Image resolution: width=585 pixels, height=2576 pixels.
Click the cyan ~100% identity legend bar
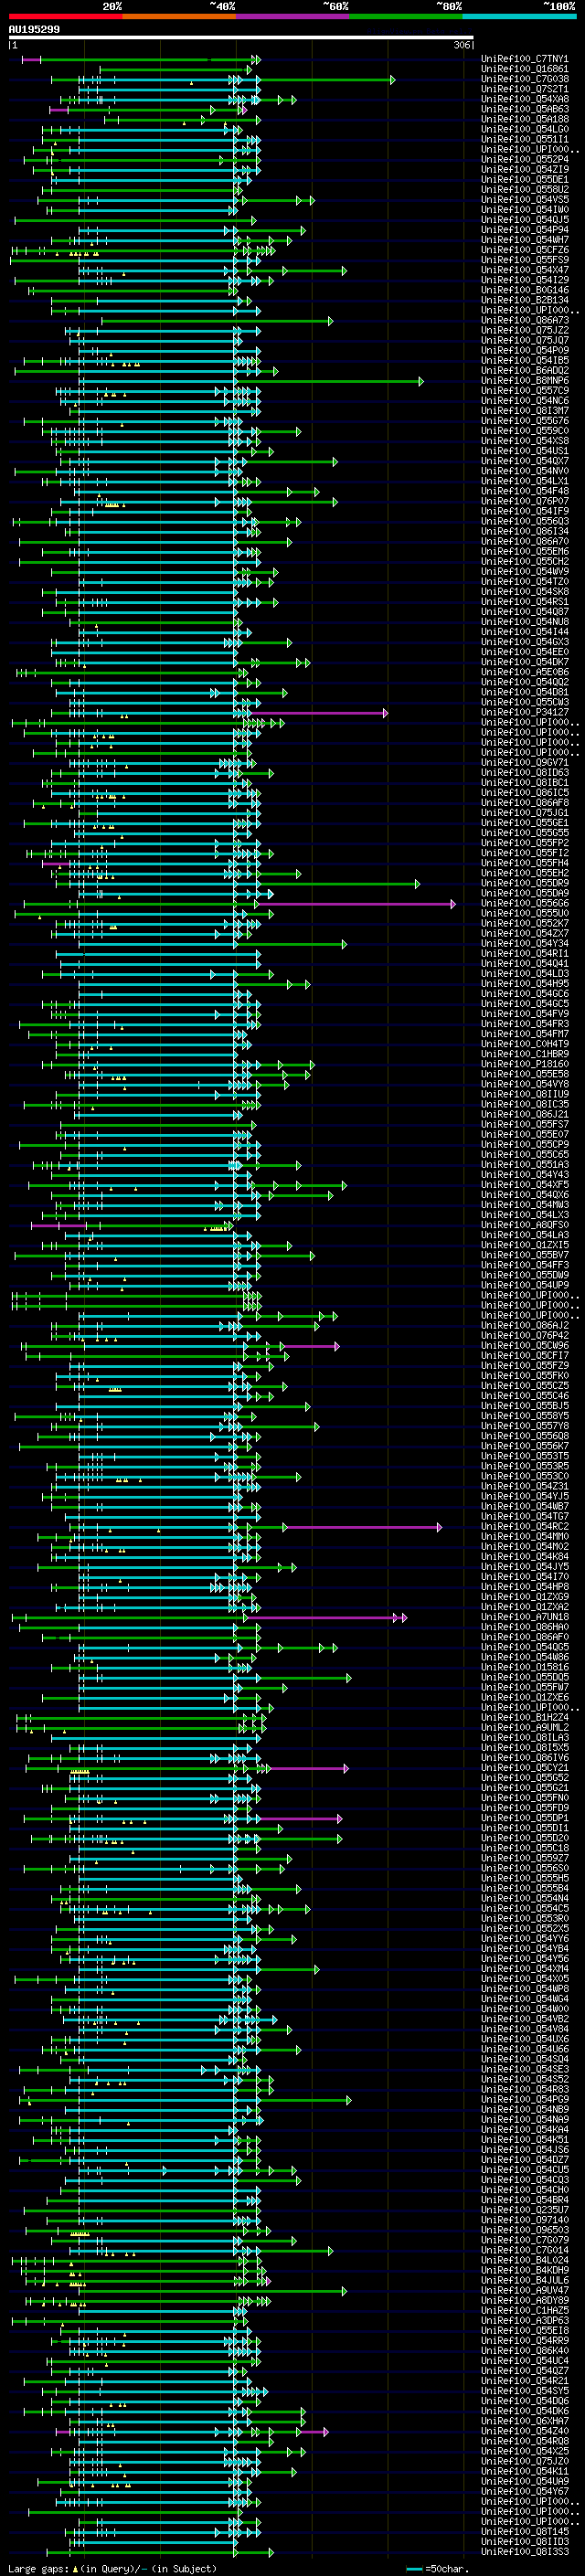point(519,17)
